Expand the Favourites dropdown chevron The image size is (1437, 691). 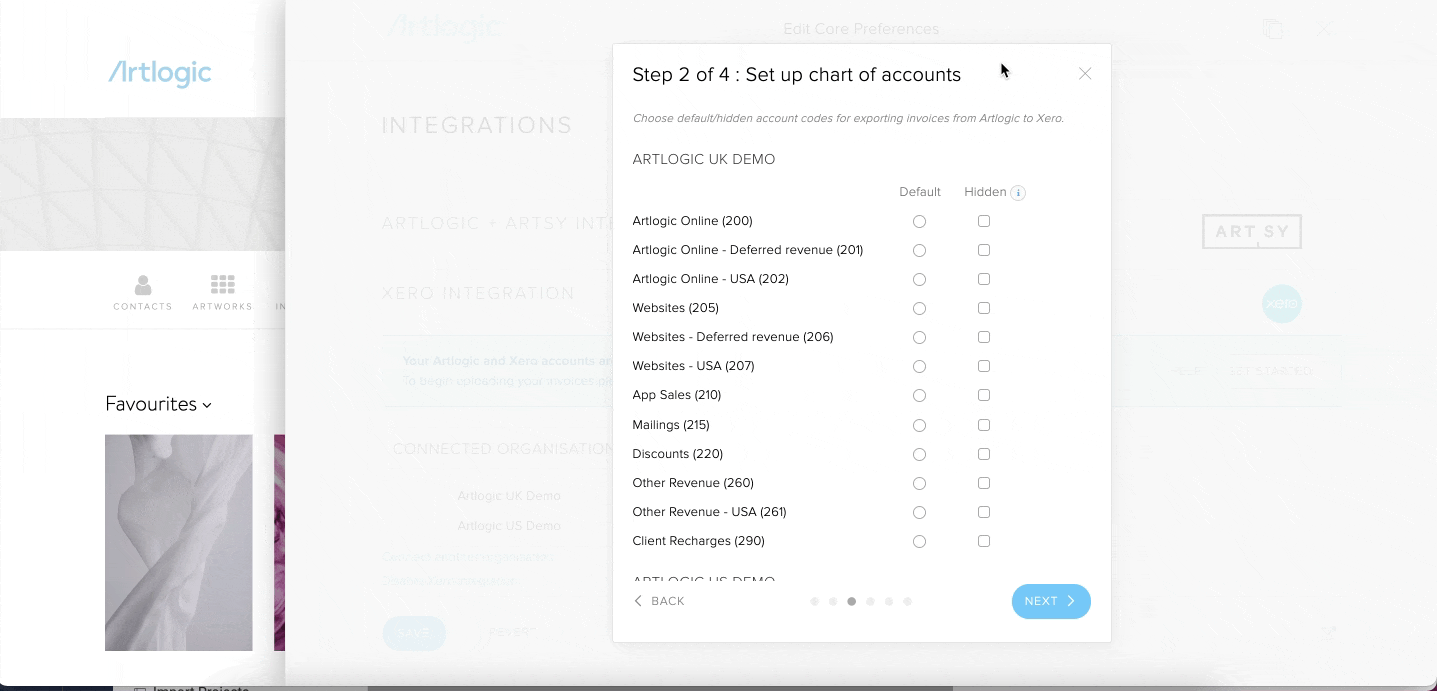[x=207, y=405]
